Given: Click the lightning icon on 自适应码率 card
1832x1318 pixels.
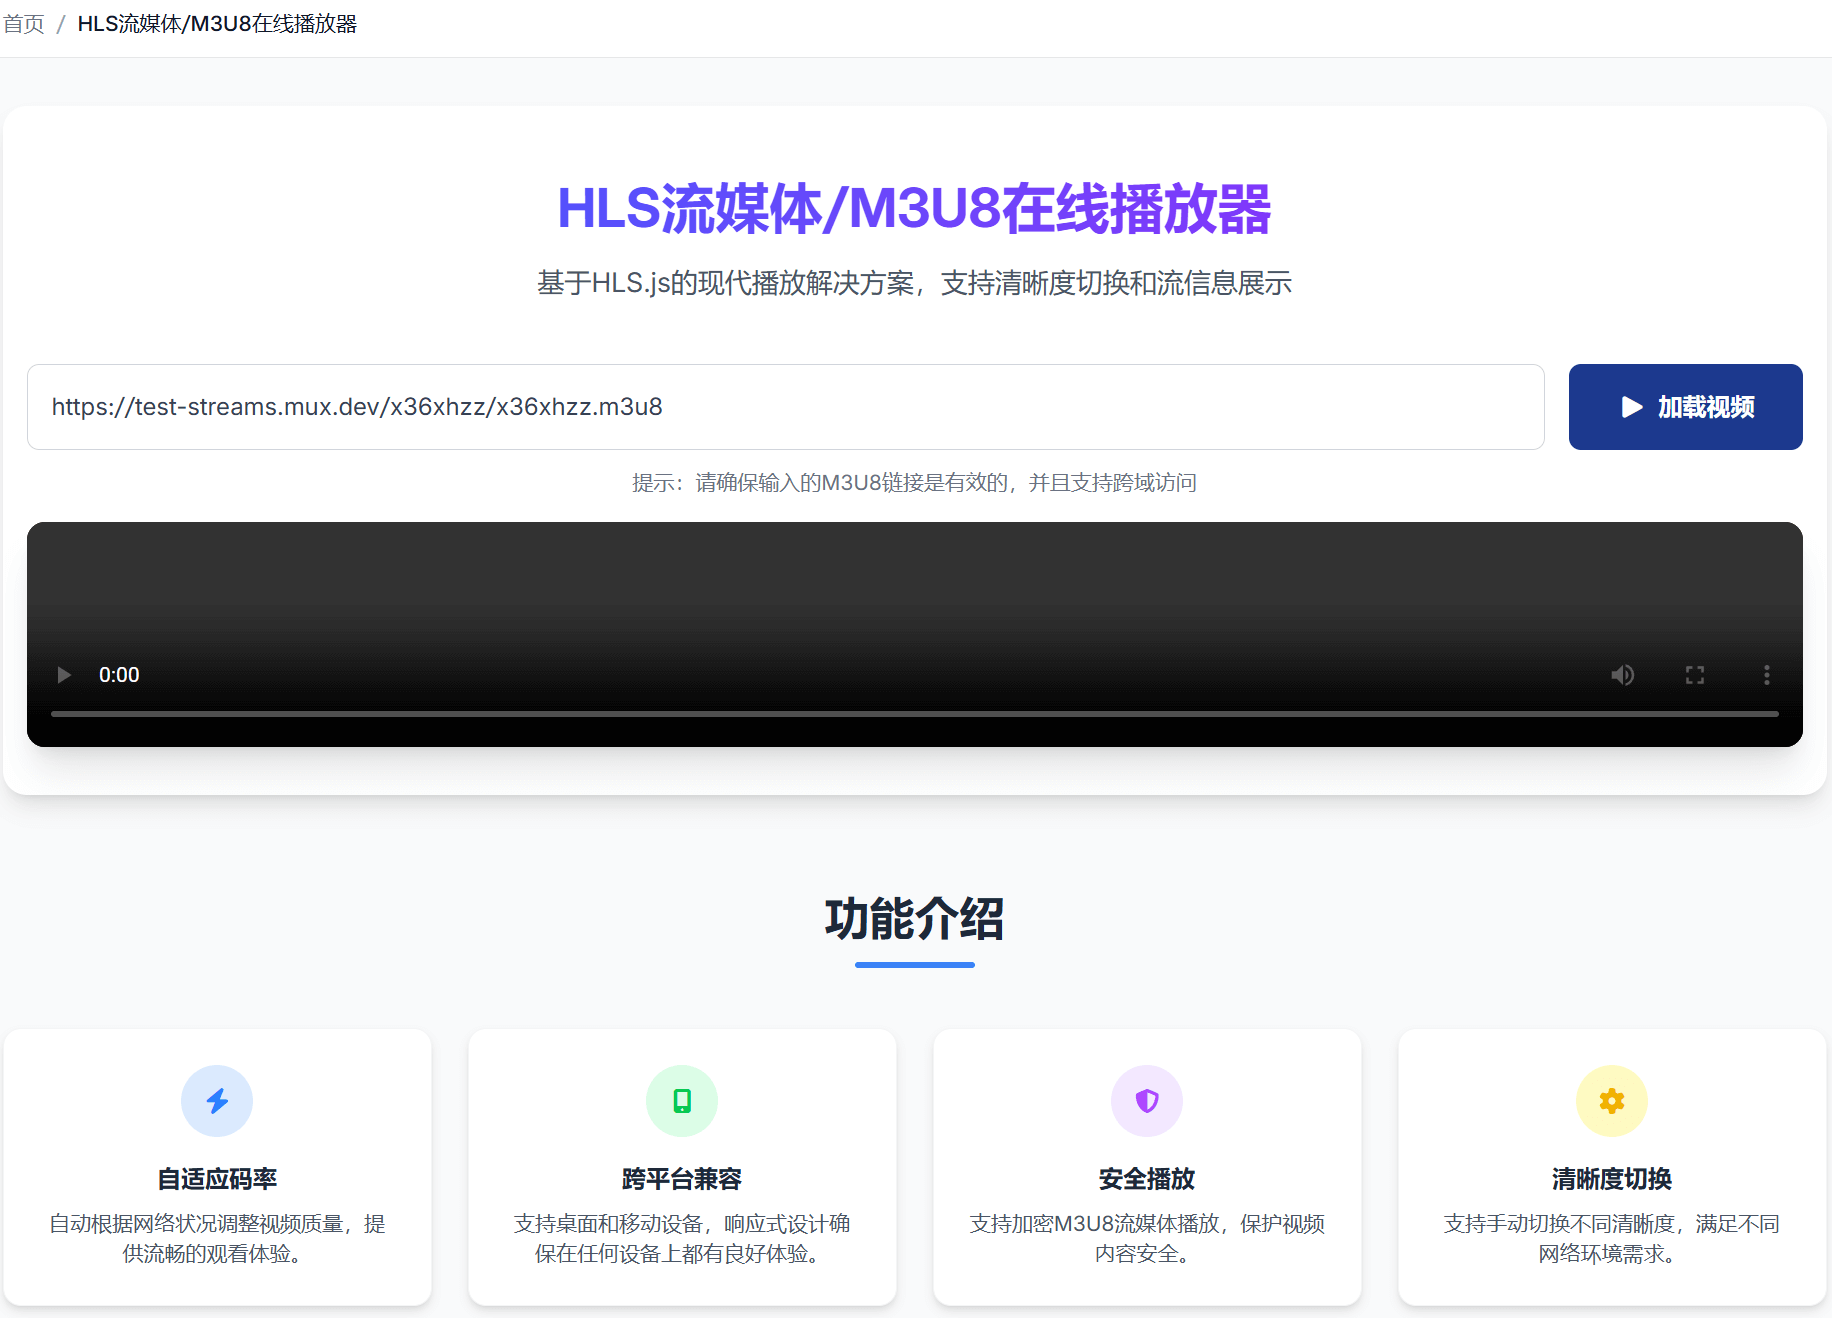Looking at the screenshot, I should click(x=217, y=1100).
